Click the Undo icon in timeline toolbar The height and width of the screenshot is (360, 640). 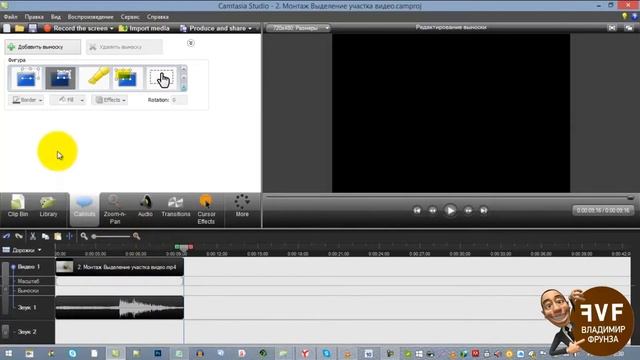(x=6, y=236)
